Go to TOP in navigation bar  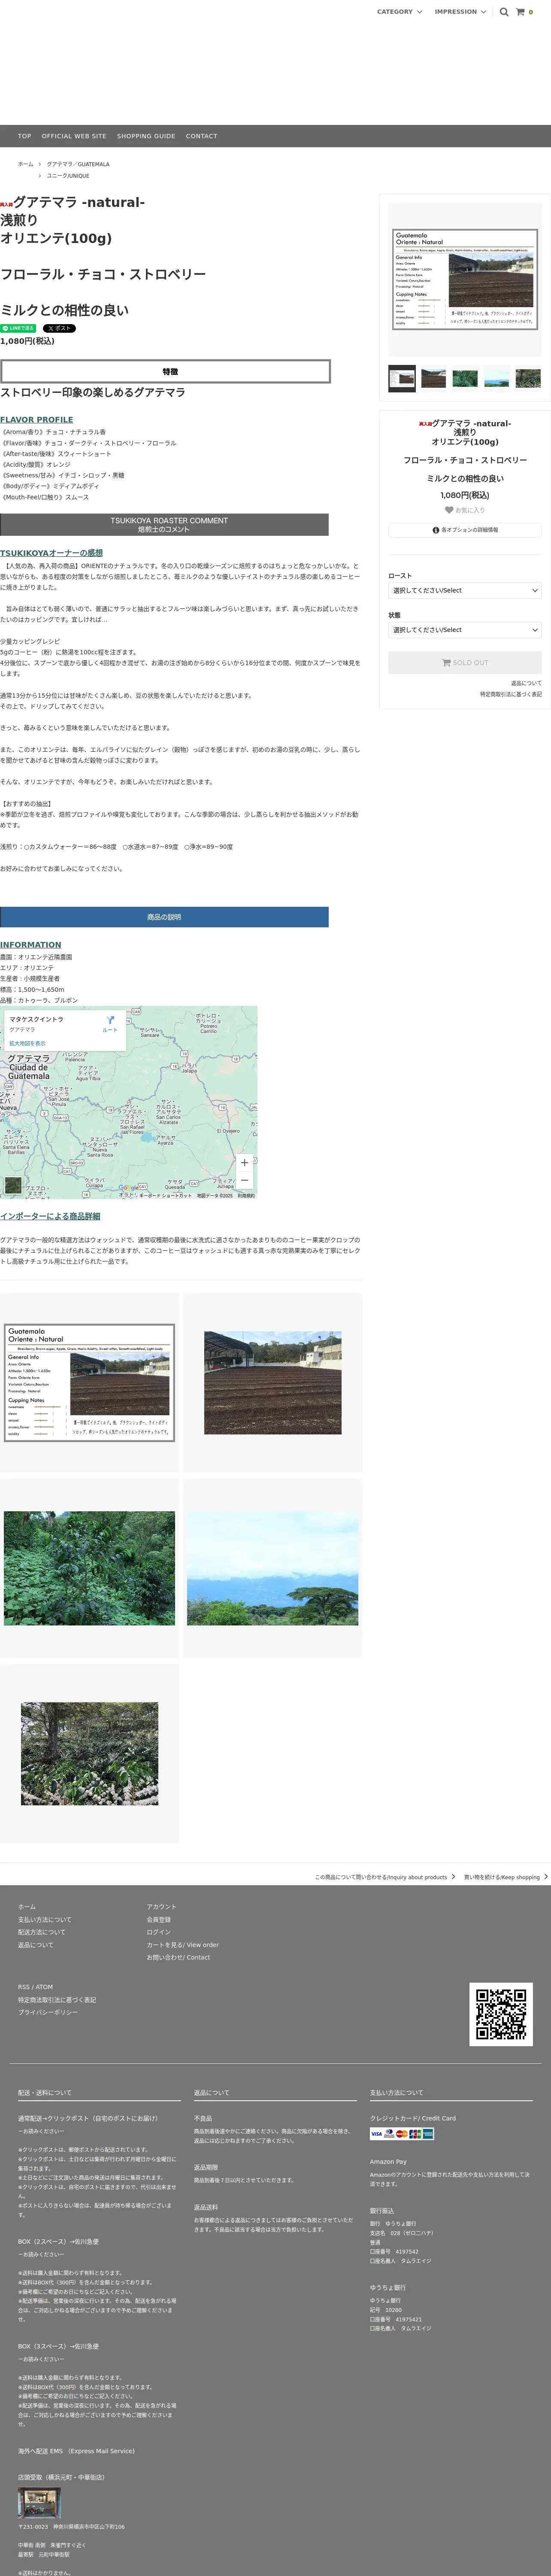point(24,136)
